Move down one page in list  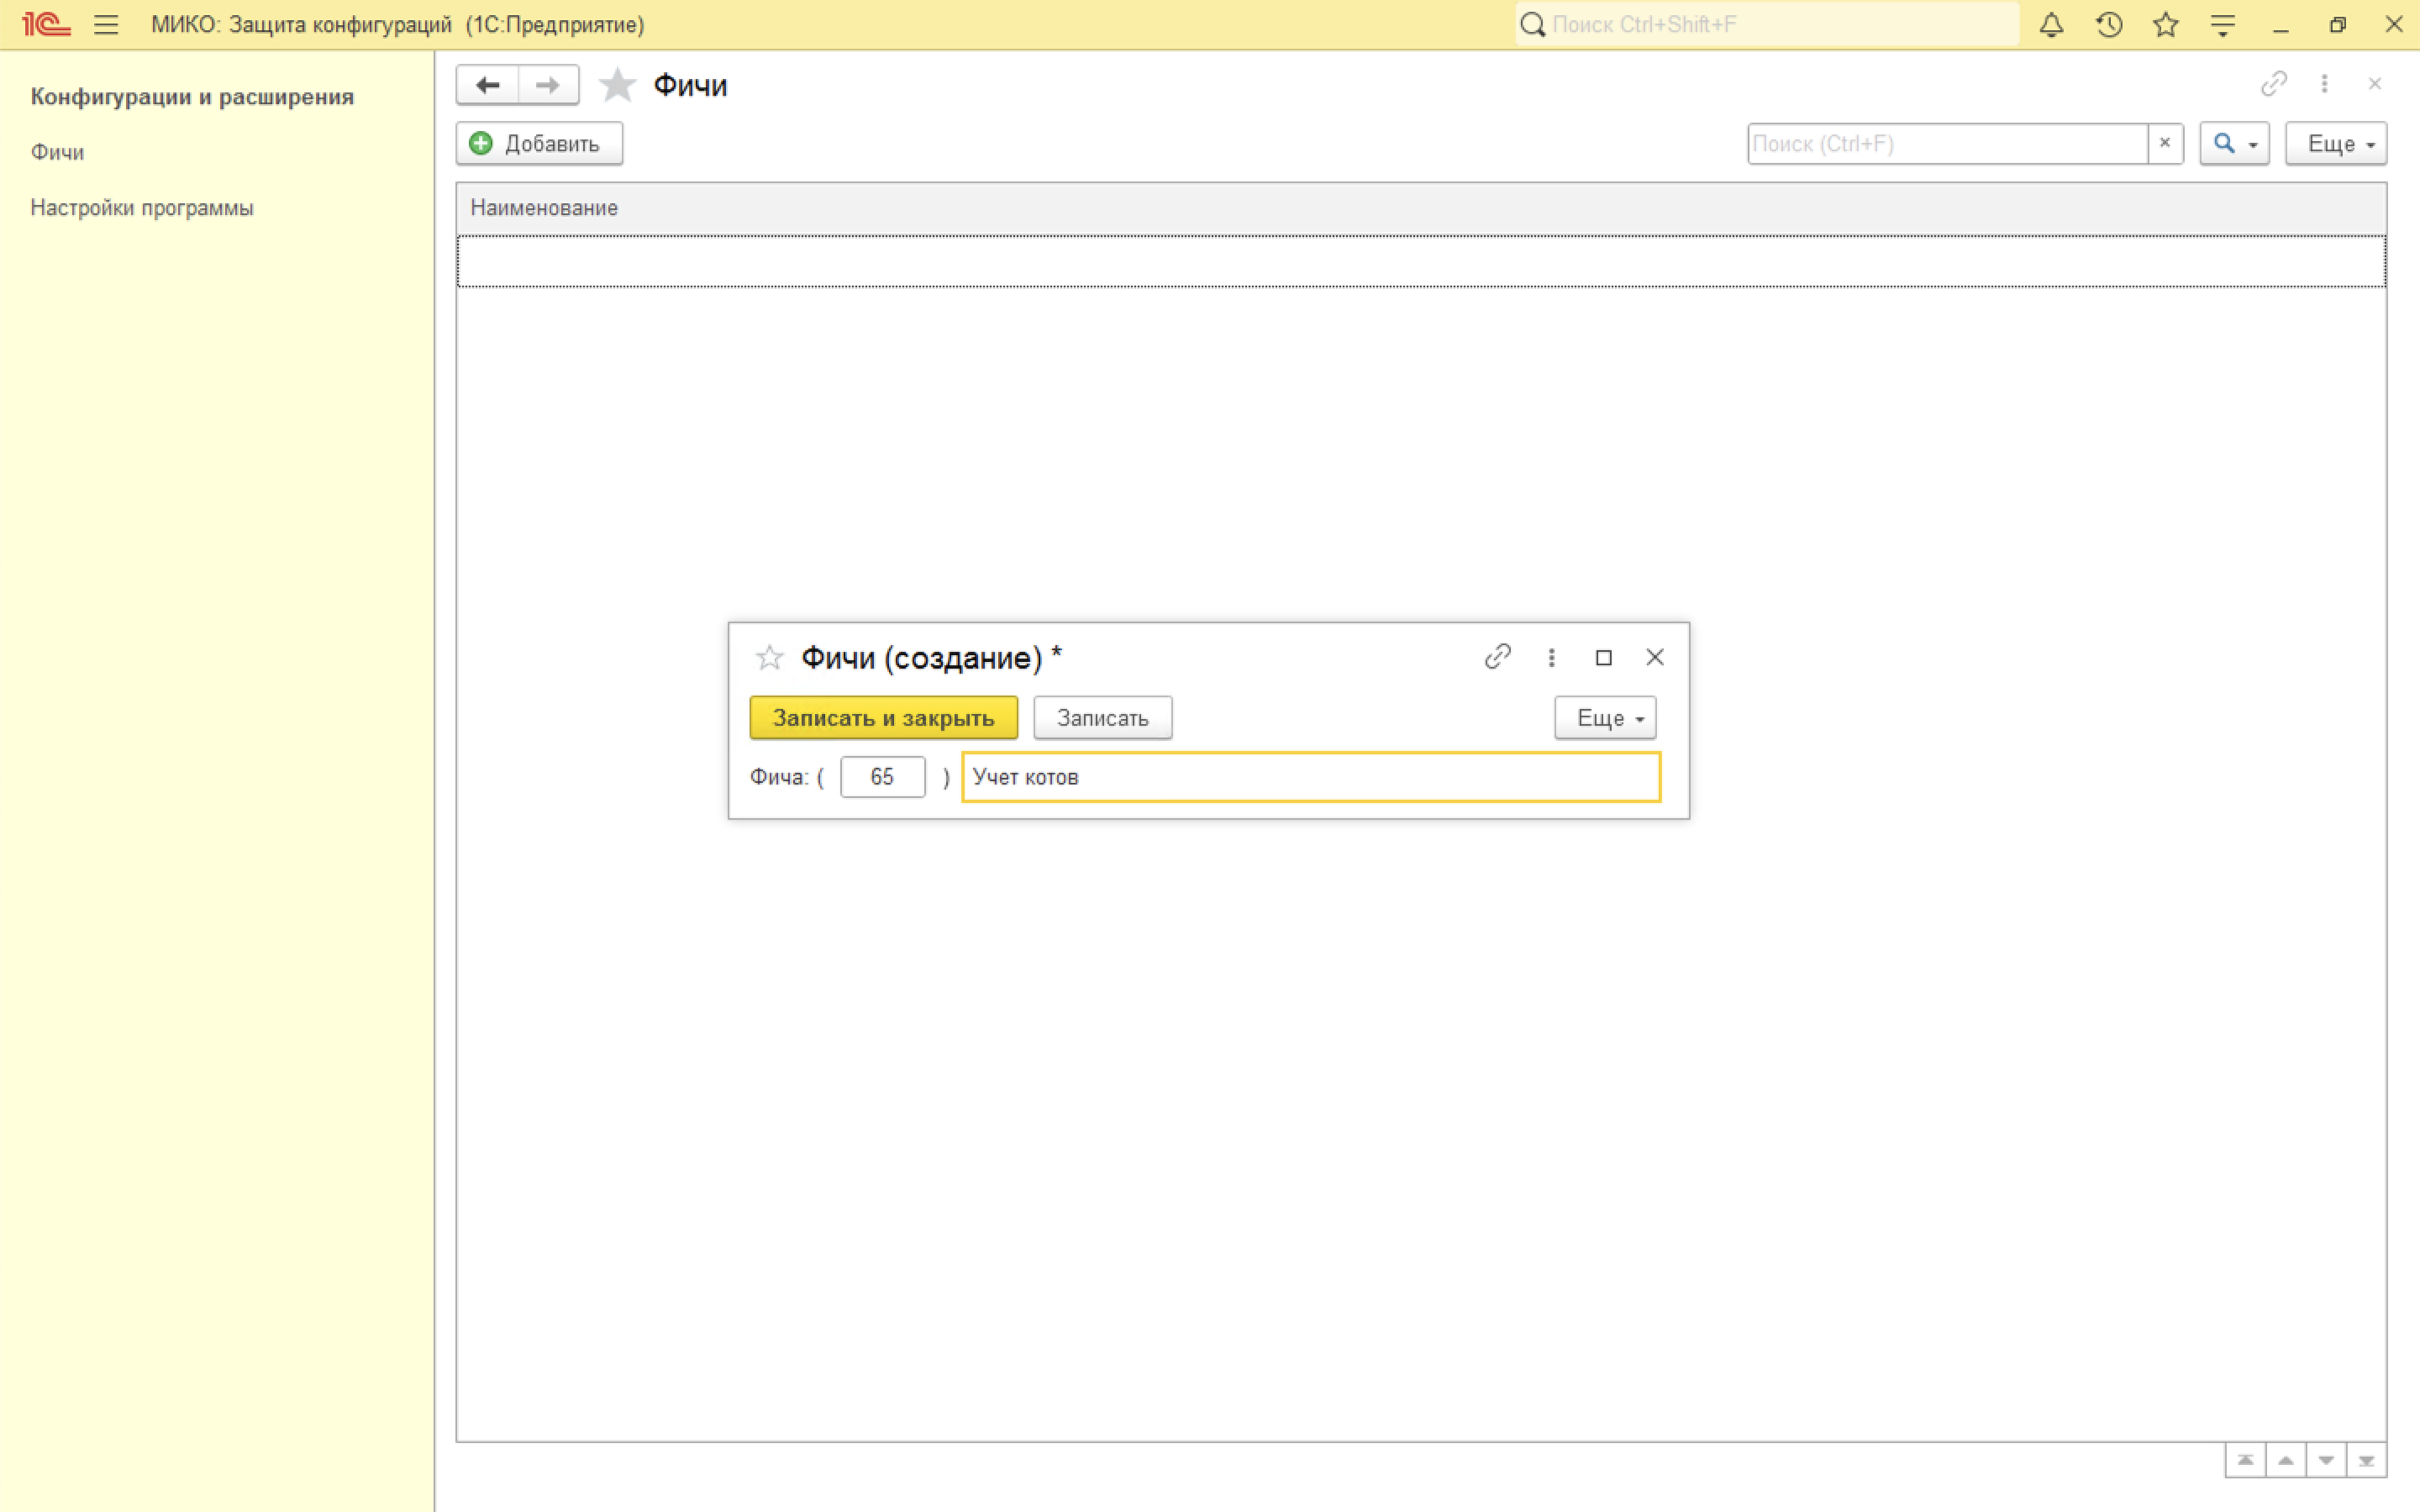pyautogui.click(x=2326, y=1460)
